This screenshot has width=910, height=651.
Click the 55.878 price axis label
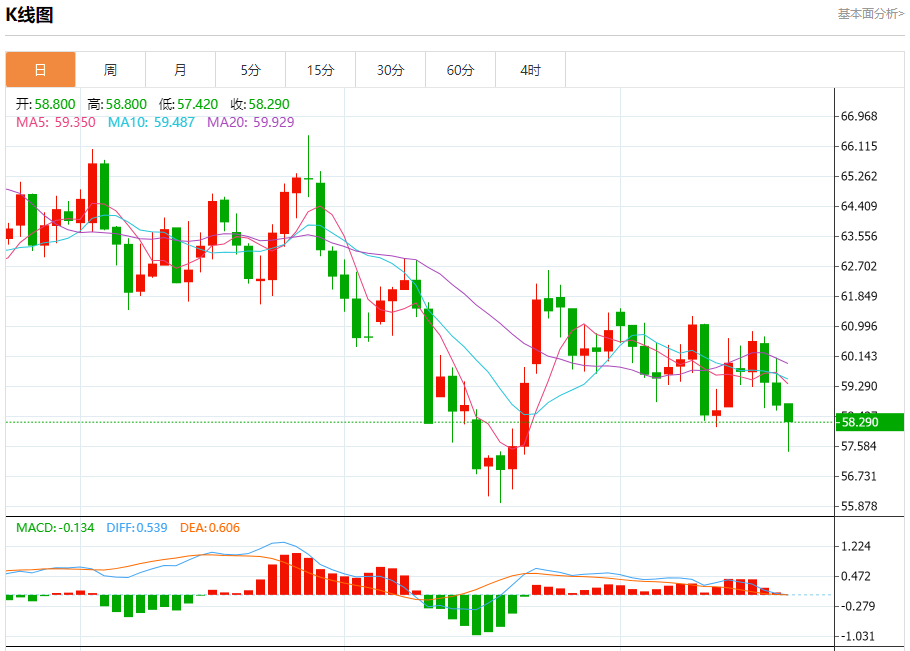[x=859, y=506]
